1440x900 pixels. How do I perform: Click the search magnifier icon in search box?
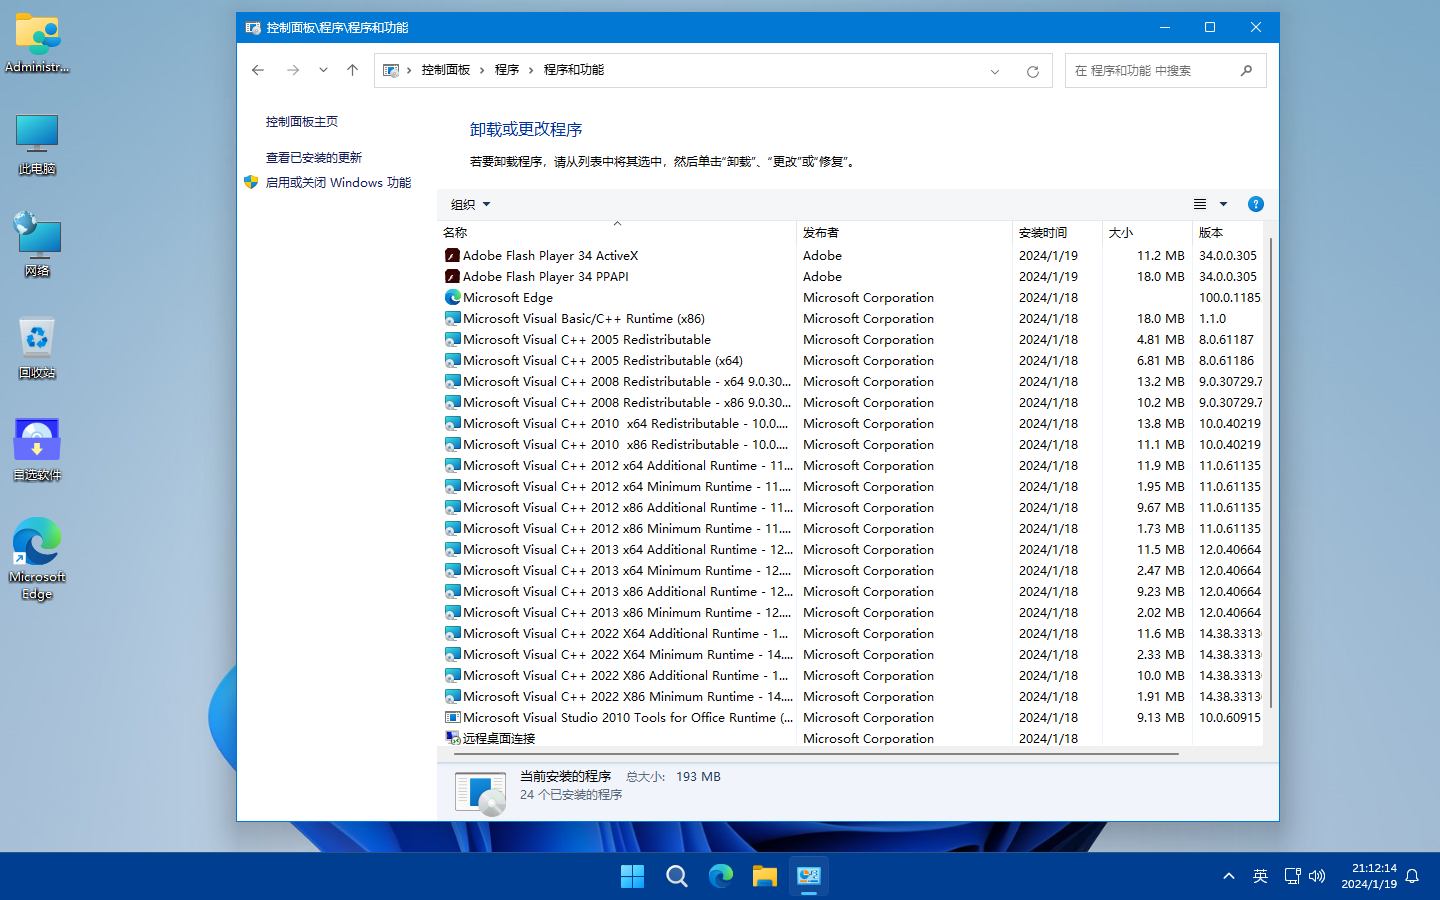tap(1246, 70)
